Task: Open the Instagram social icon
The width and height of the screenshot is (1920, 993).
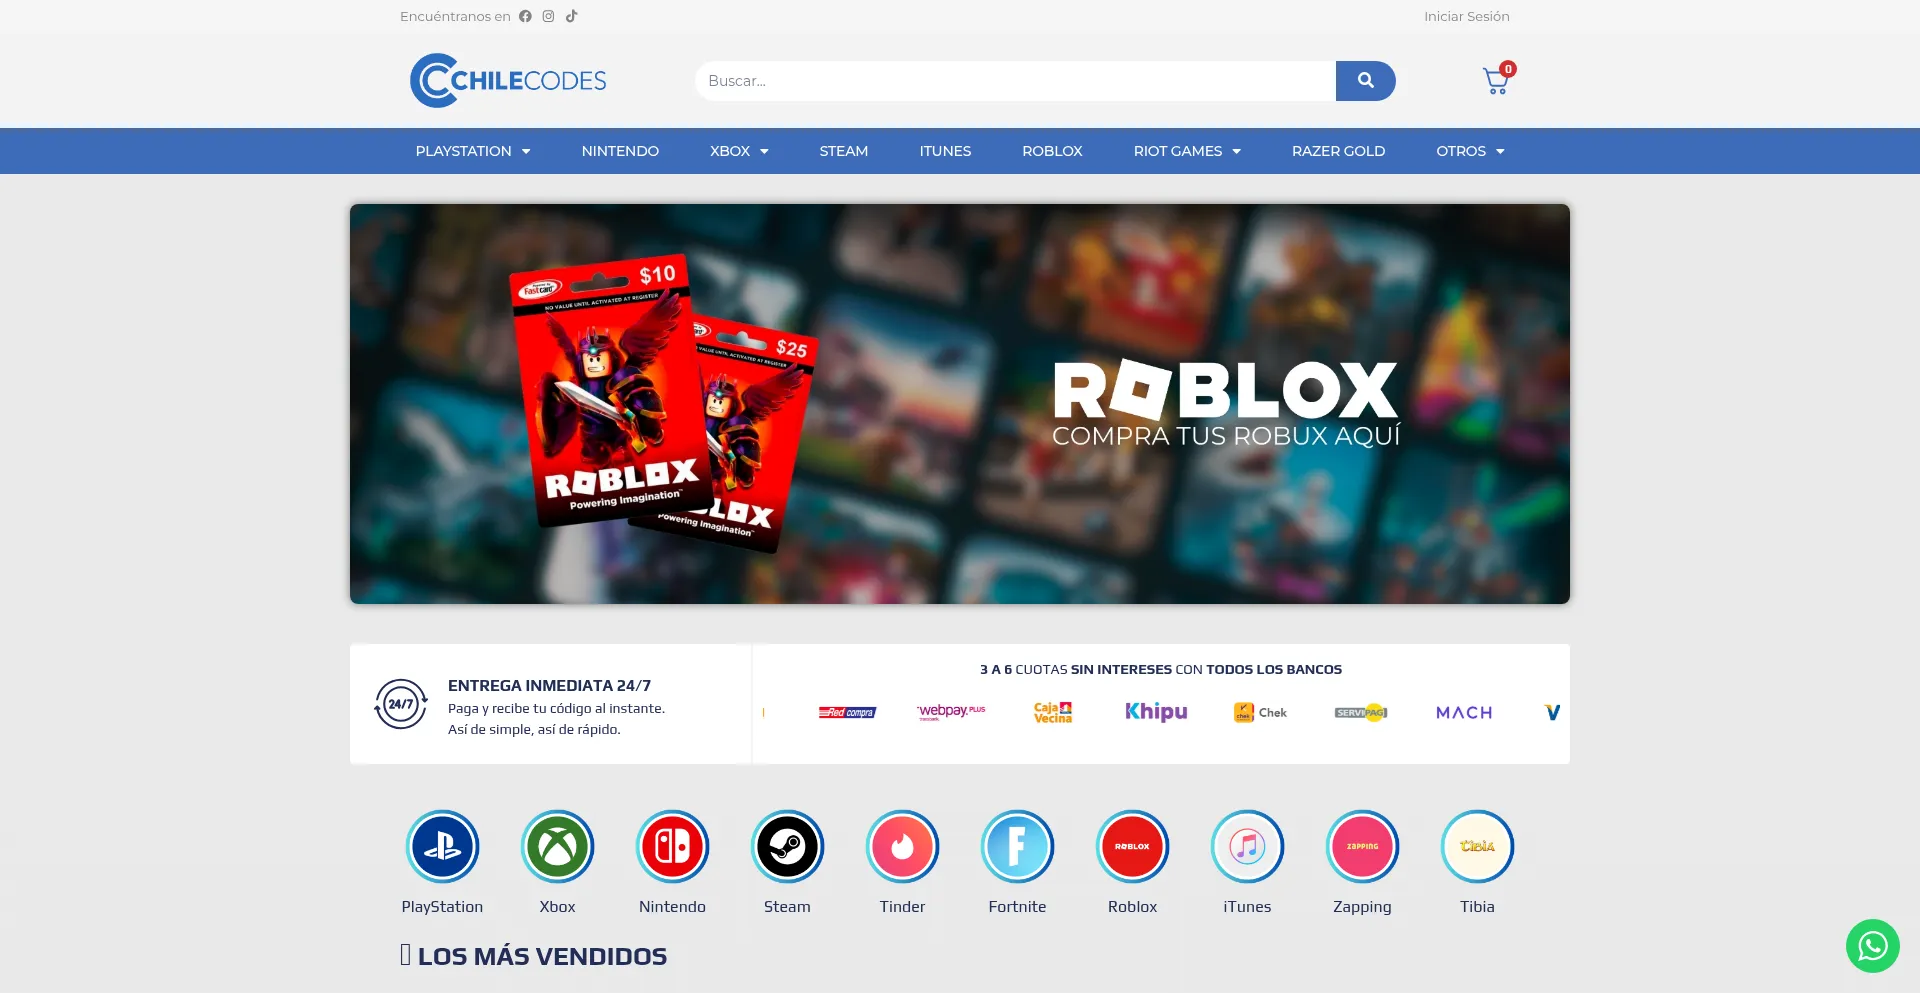Action: [x=548, y=16]
